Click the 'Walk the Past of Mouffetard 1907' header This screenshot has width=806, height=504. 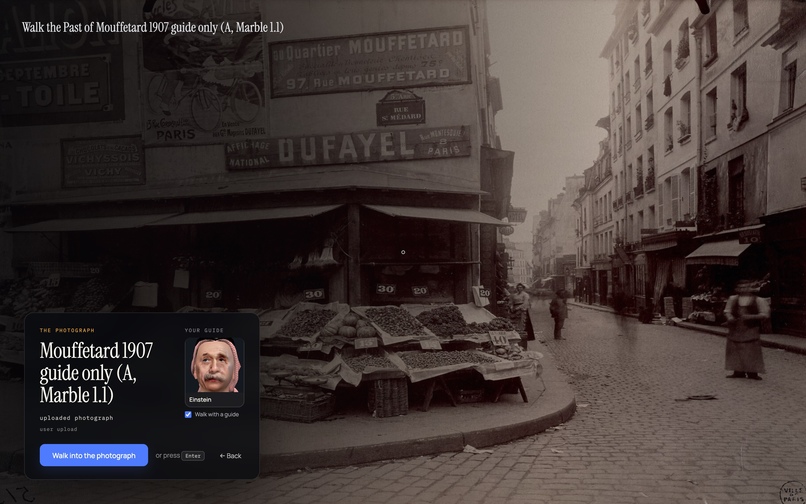(x=152, y=27)
